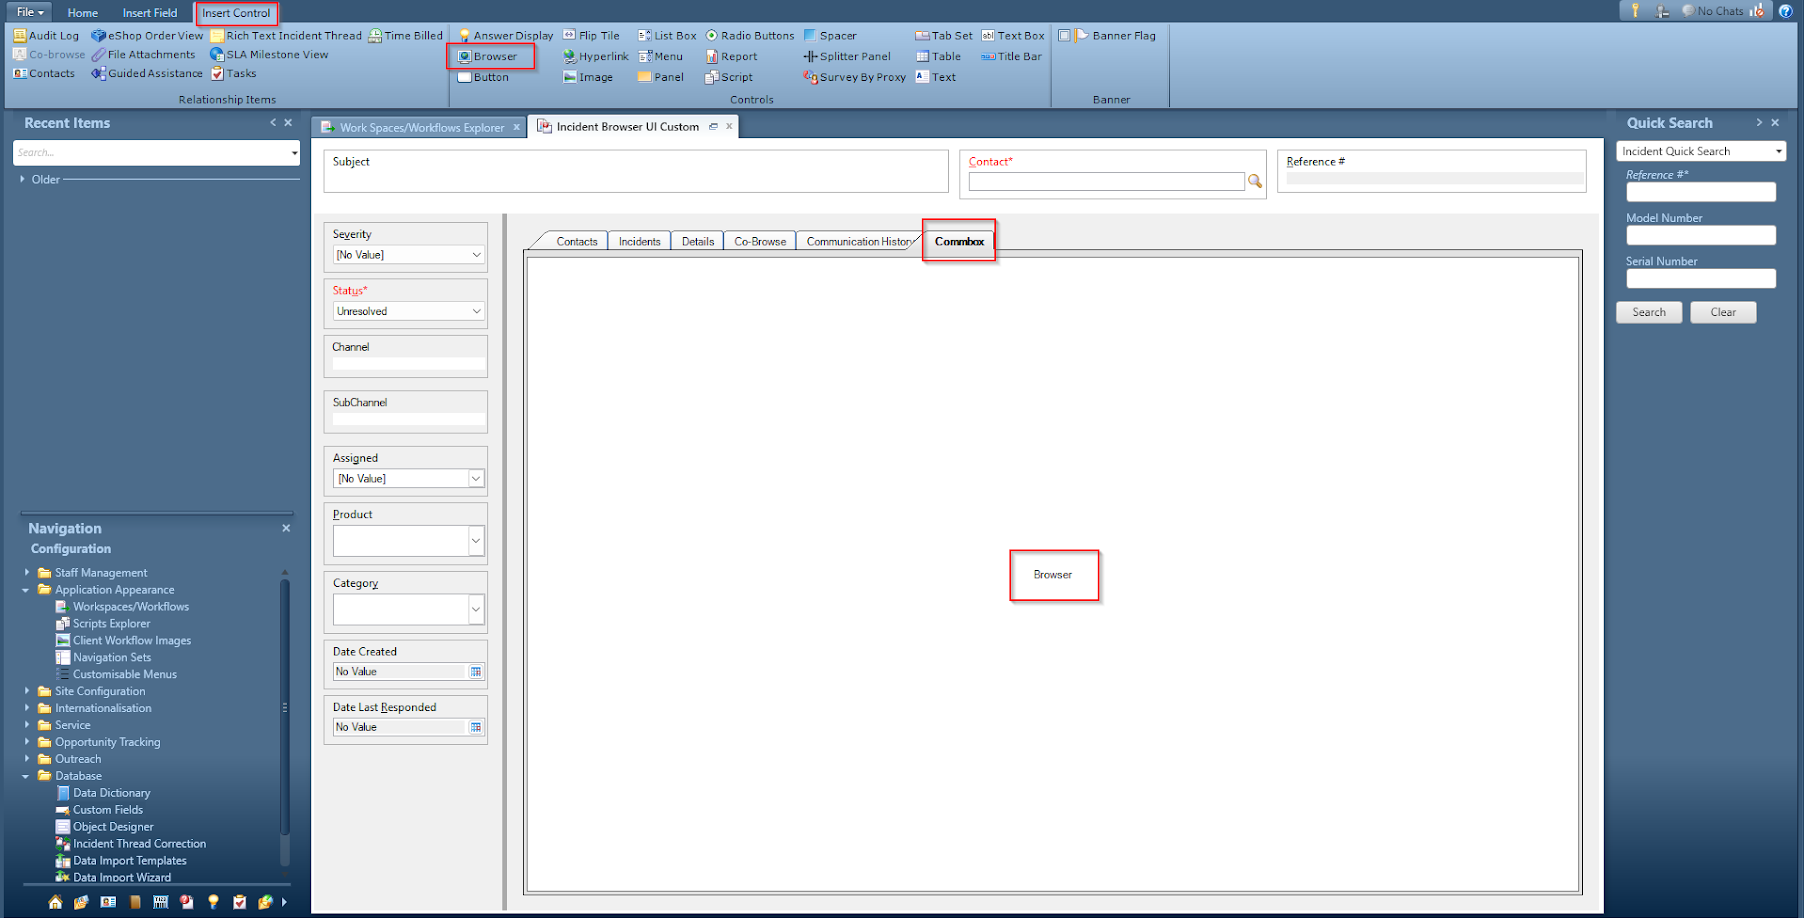Insert a Table control
Screen dimensions: 1804x918
(x=938, y=56)
